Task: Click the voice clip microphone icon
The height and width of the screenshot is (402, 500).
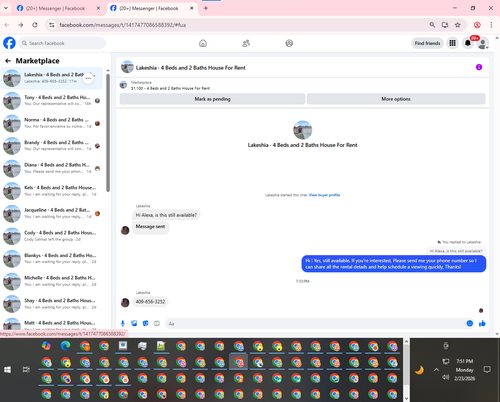Action: pyautogui.click(x=123, y=323)
